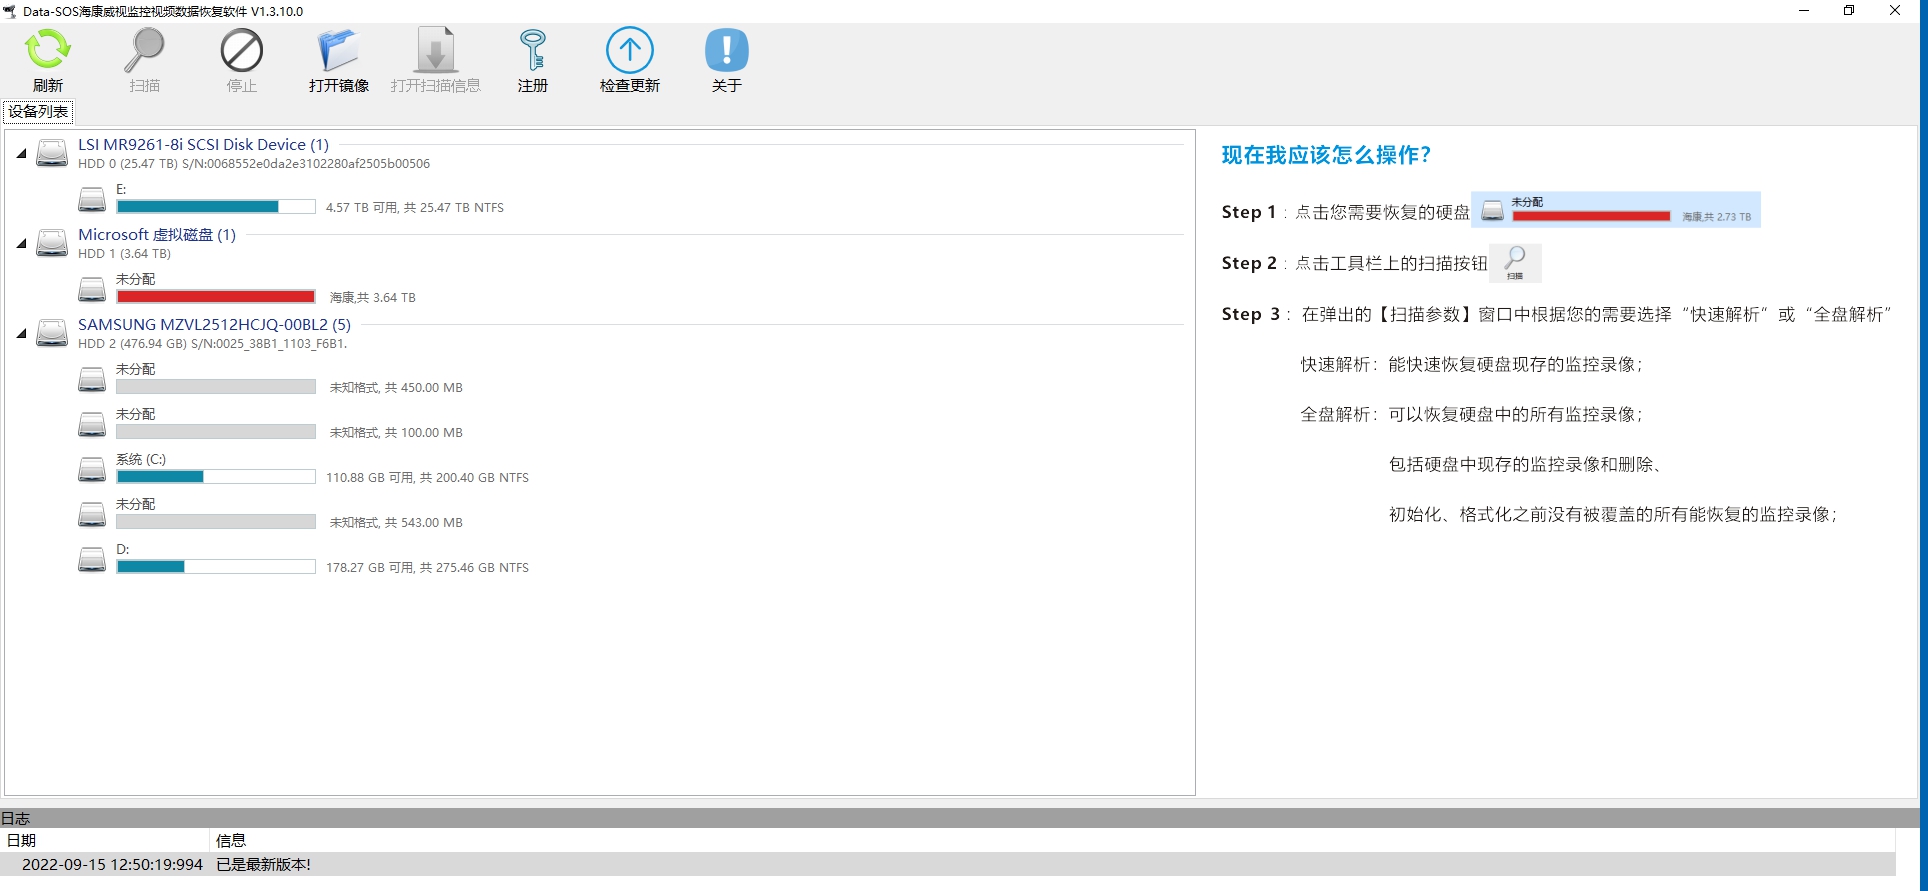Open the 打开镜像 folder icon

338,50
